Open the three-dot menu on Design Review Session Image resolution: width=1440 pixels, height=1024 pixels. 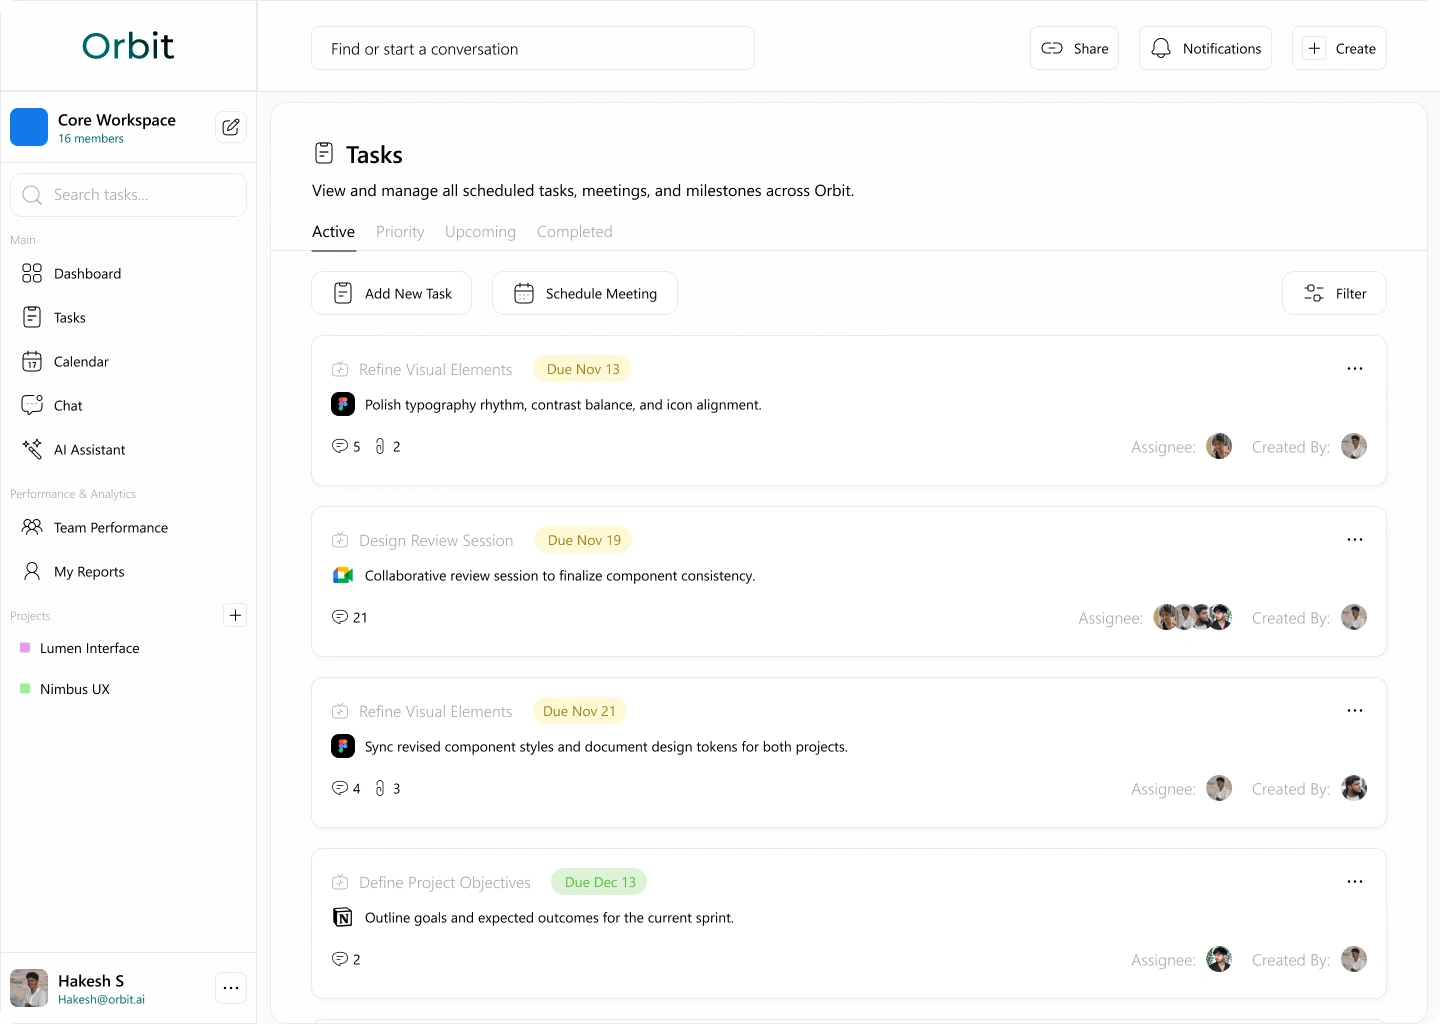click(x=1355, y=539)
